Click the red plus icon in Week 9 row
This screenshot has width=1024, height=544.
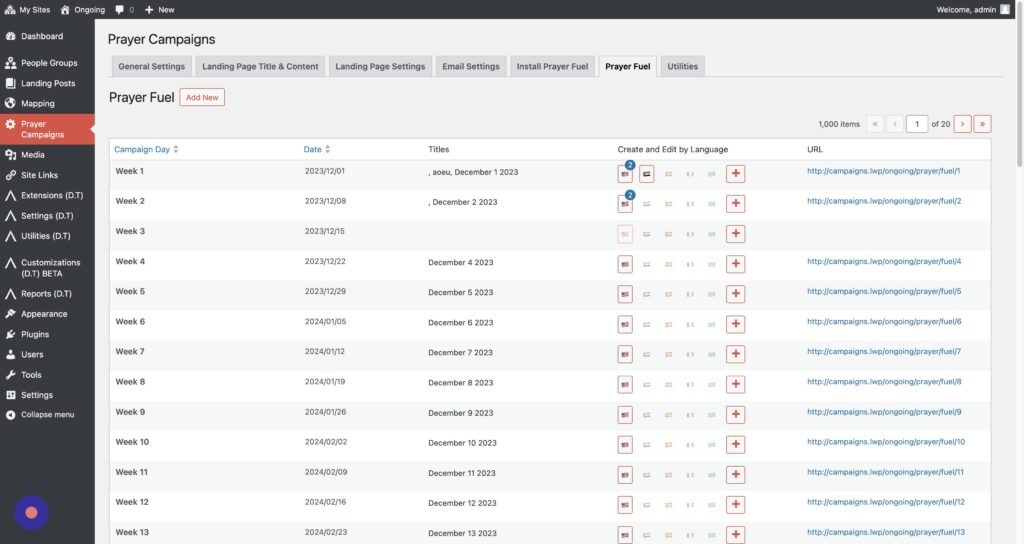736,414
